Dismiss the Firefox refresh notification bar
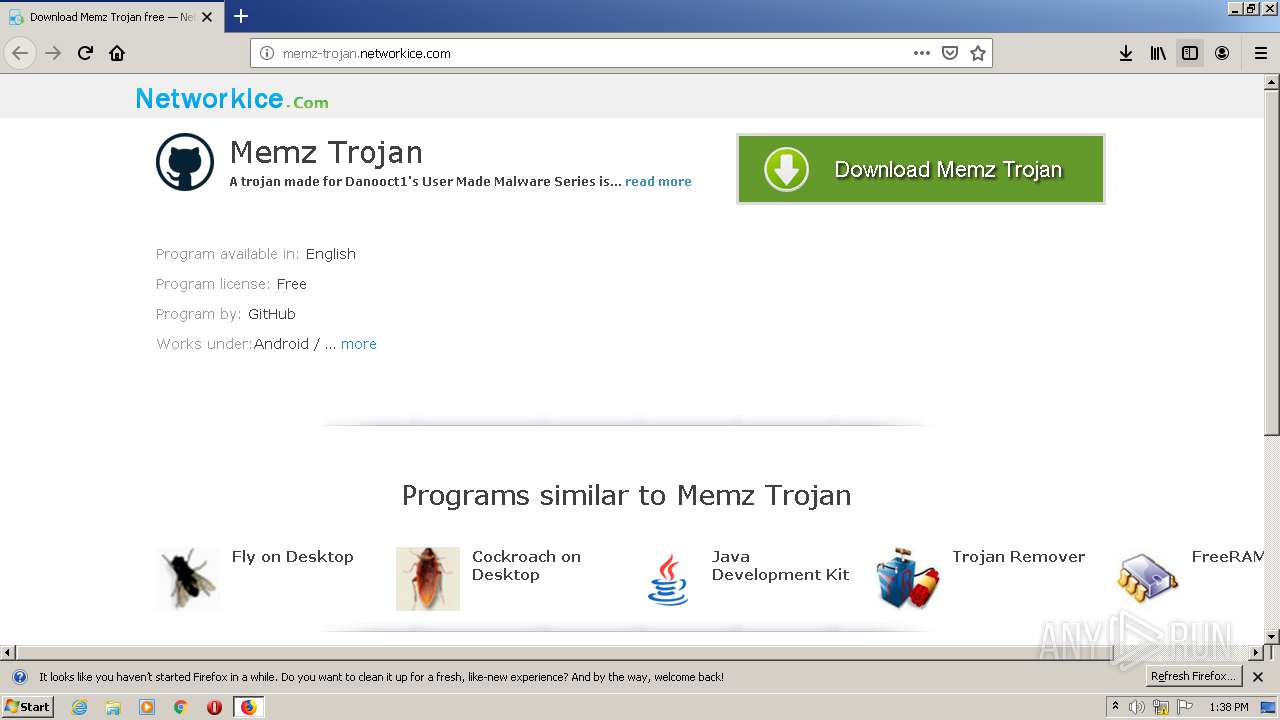The image size is (1280, 720). point(1258,677)
